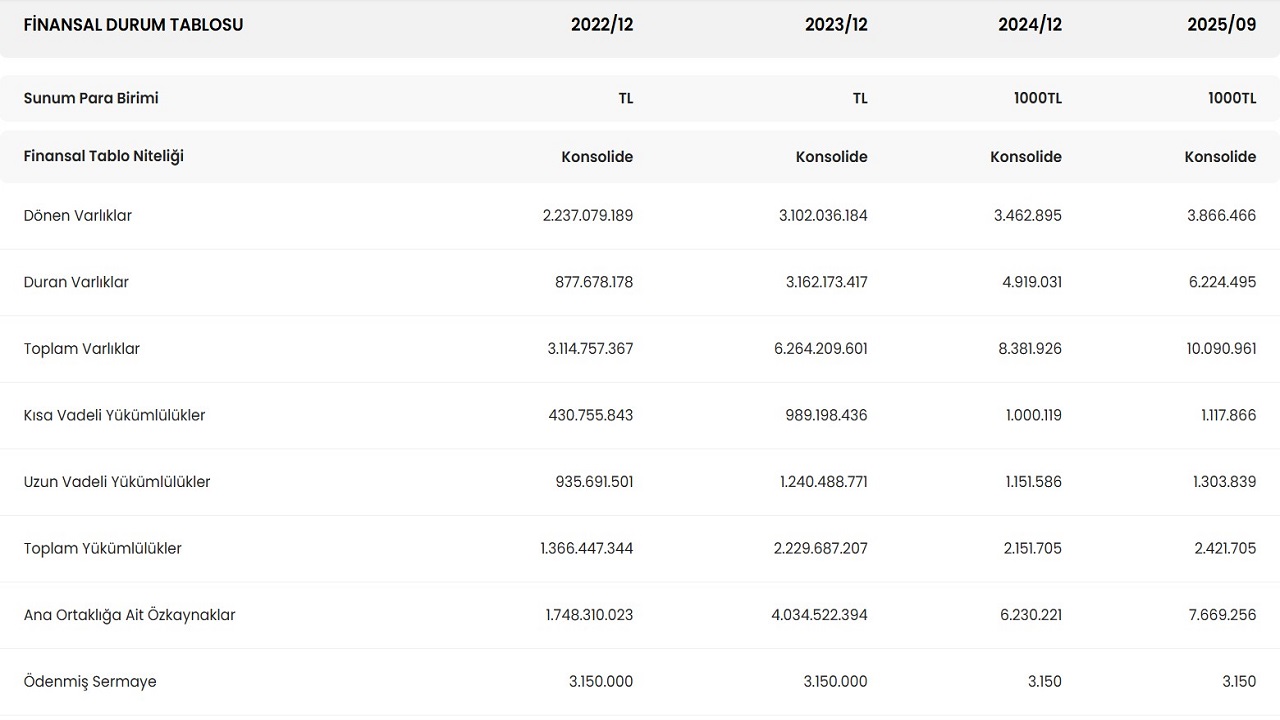Select the 2025/09 period header

[x=1221, y=25]
